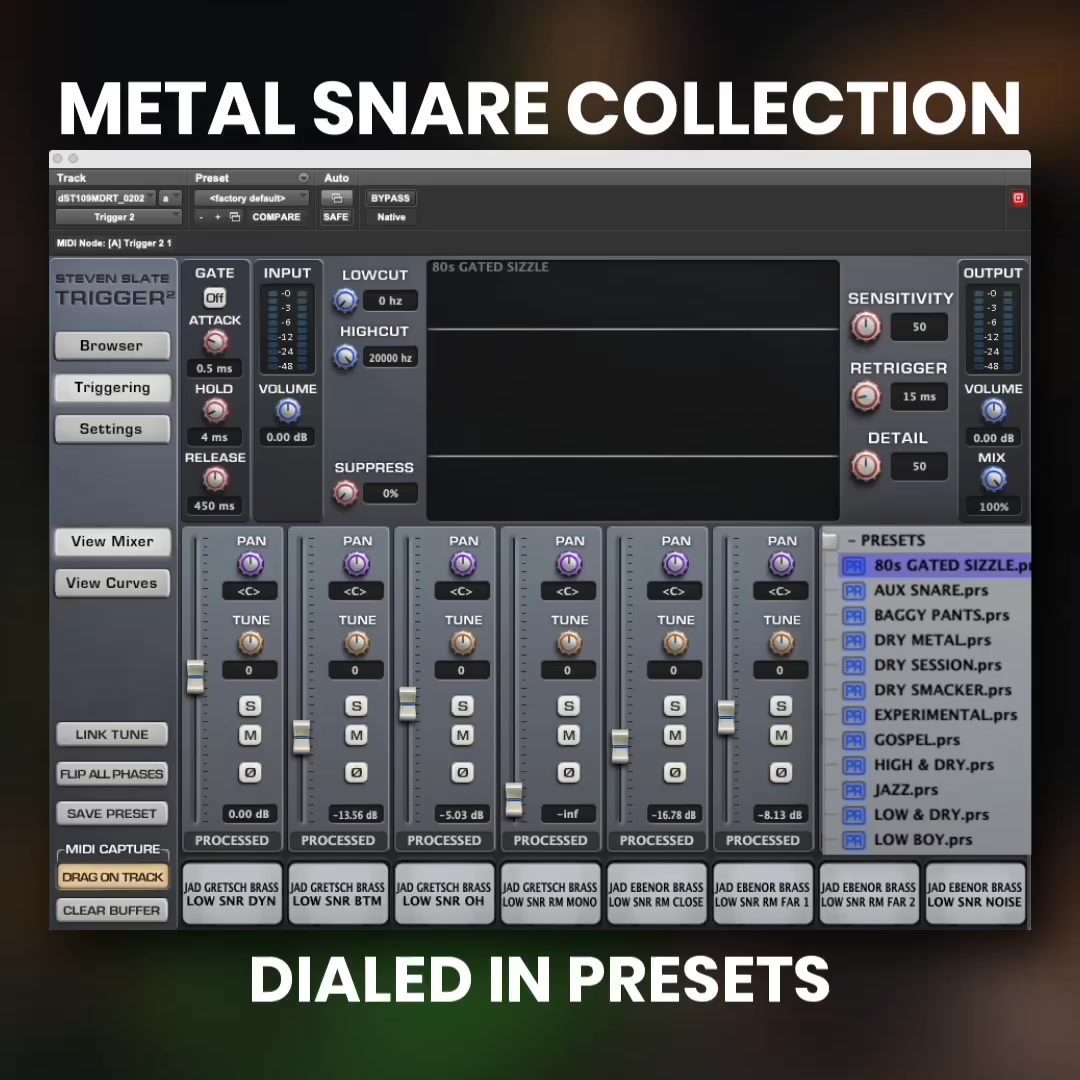Click the fader handle of the -inf channel

514,799
